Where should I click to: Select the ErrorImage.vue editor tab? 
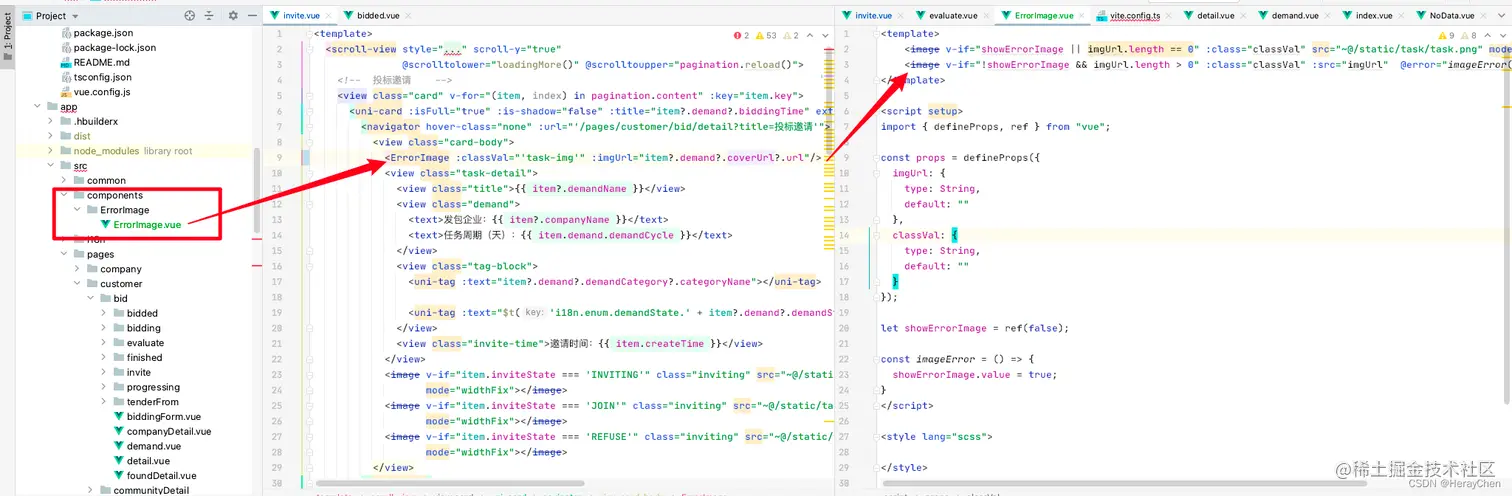coord(1041,16)
